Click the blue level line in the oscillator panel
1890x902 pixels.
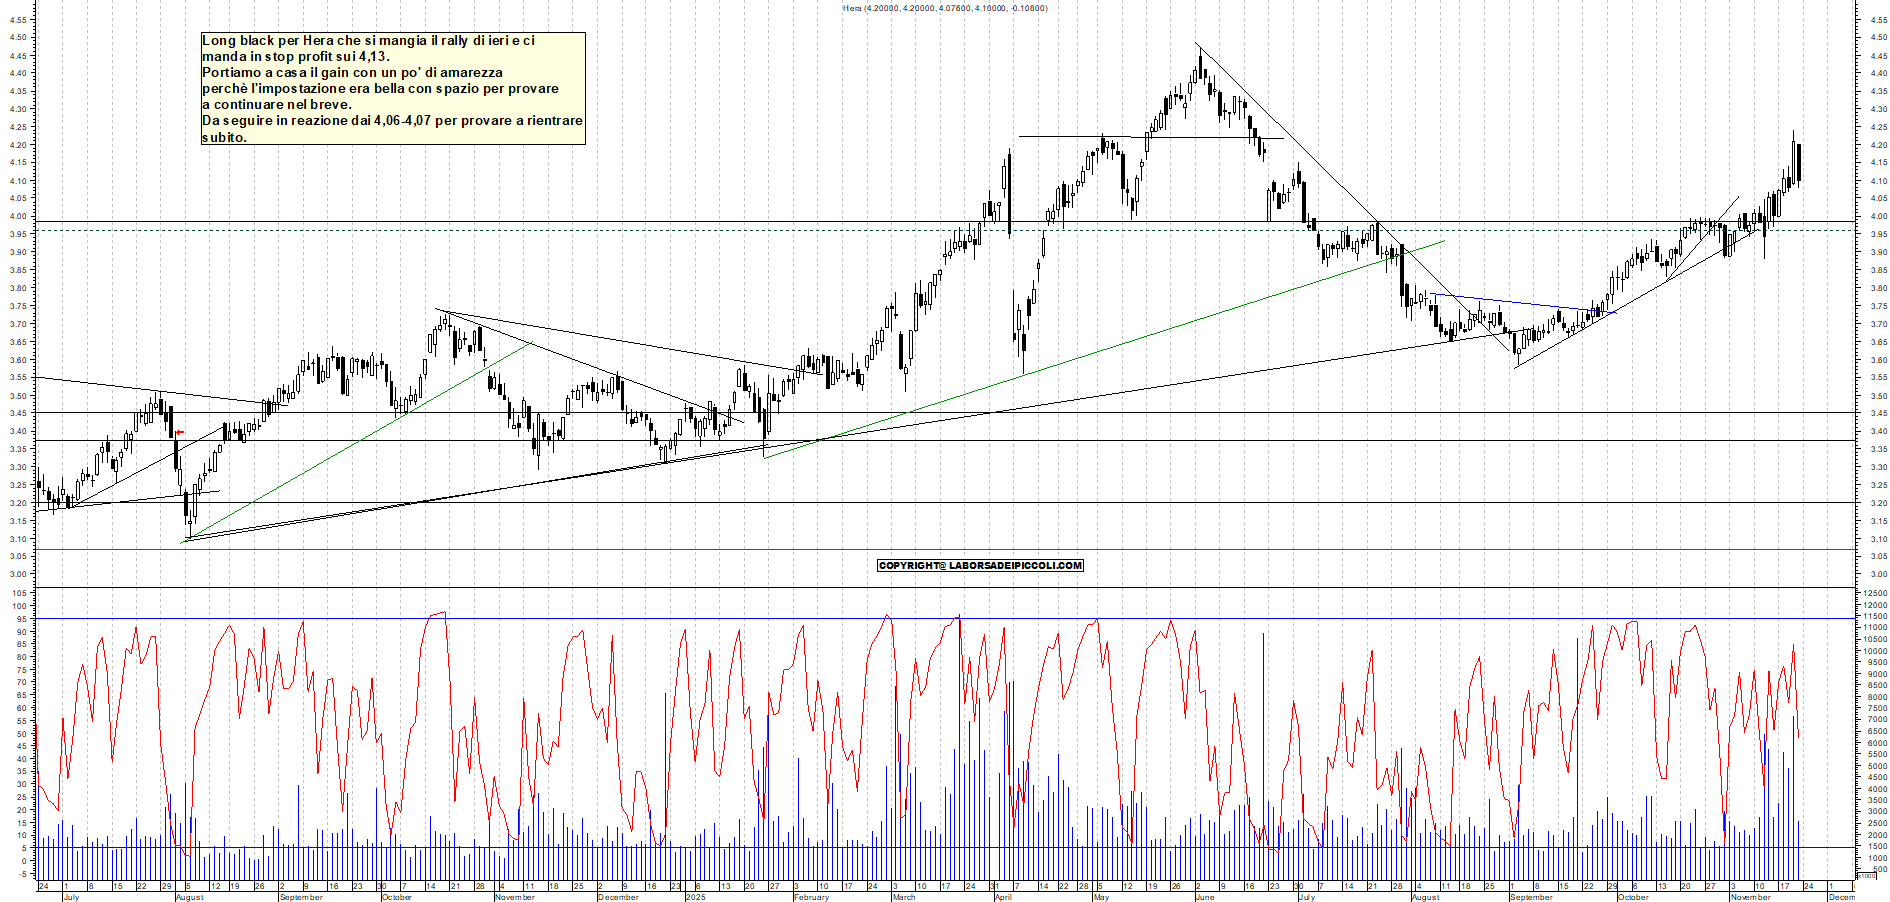coord(900,618)
